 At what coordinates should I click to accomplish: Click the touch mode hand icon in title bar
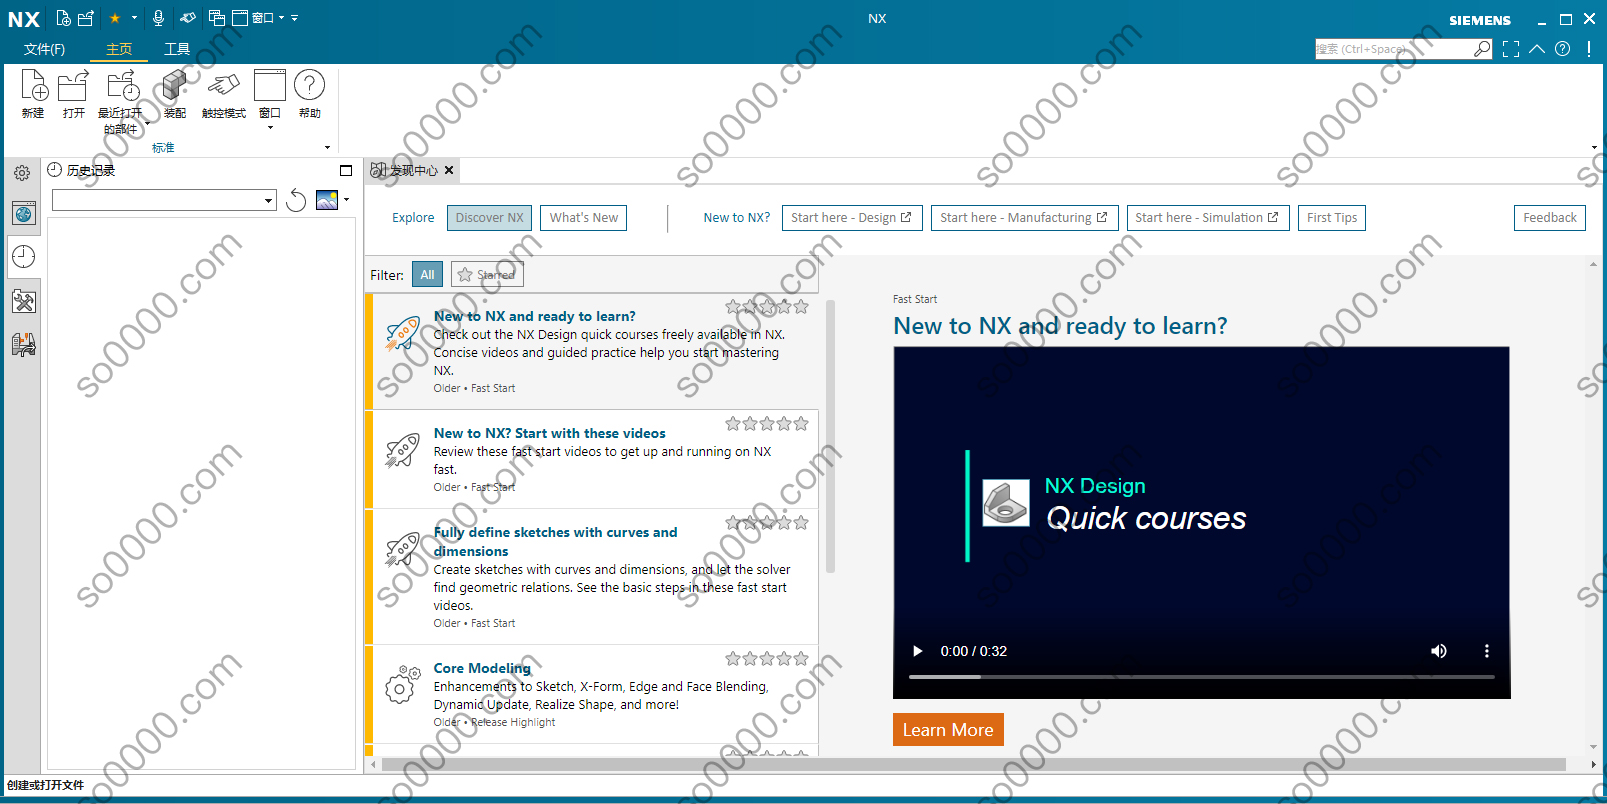(x=188, y=18)
